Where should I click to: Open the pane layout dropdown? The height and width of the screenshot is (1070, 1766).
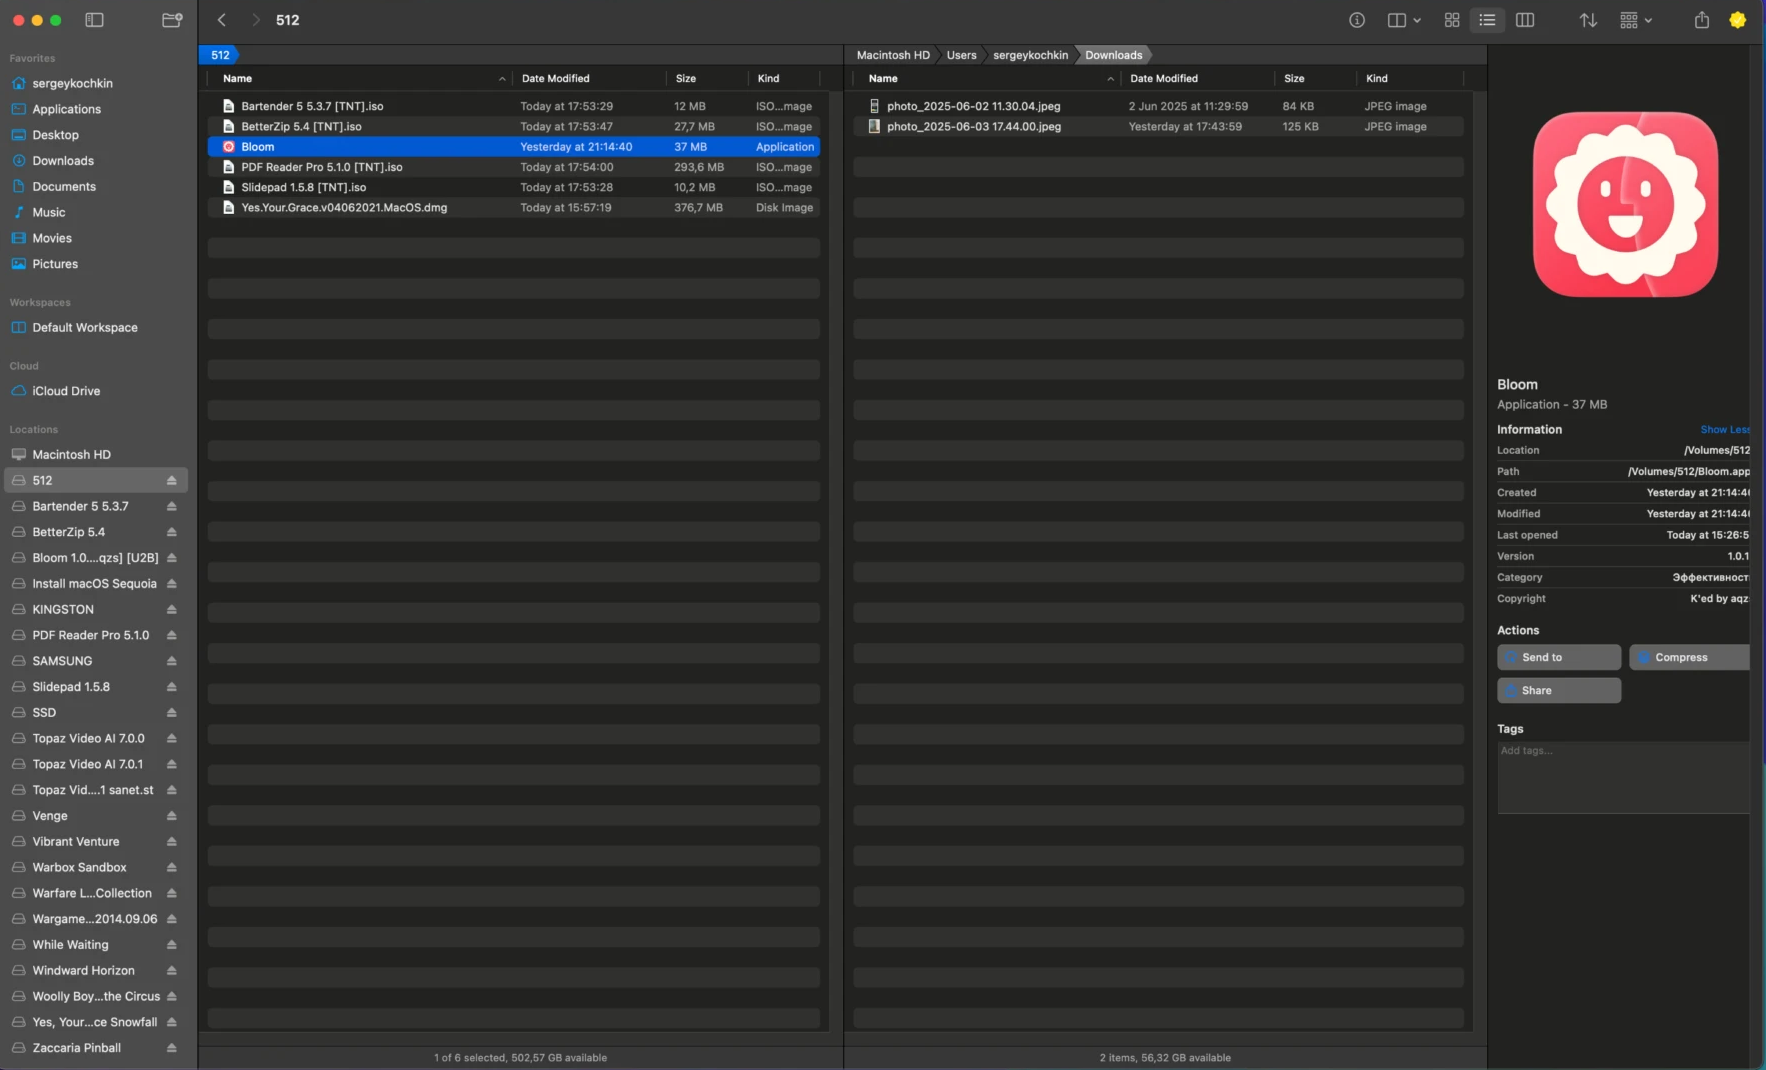coord(1404,20)
